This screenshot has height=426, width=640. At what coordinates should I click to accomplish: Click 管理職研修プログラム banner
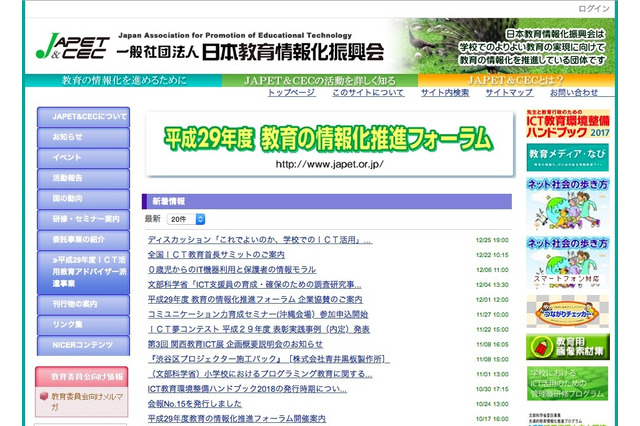coord(568,384)
